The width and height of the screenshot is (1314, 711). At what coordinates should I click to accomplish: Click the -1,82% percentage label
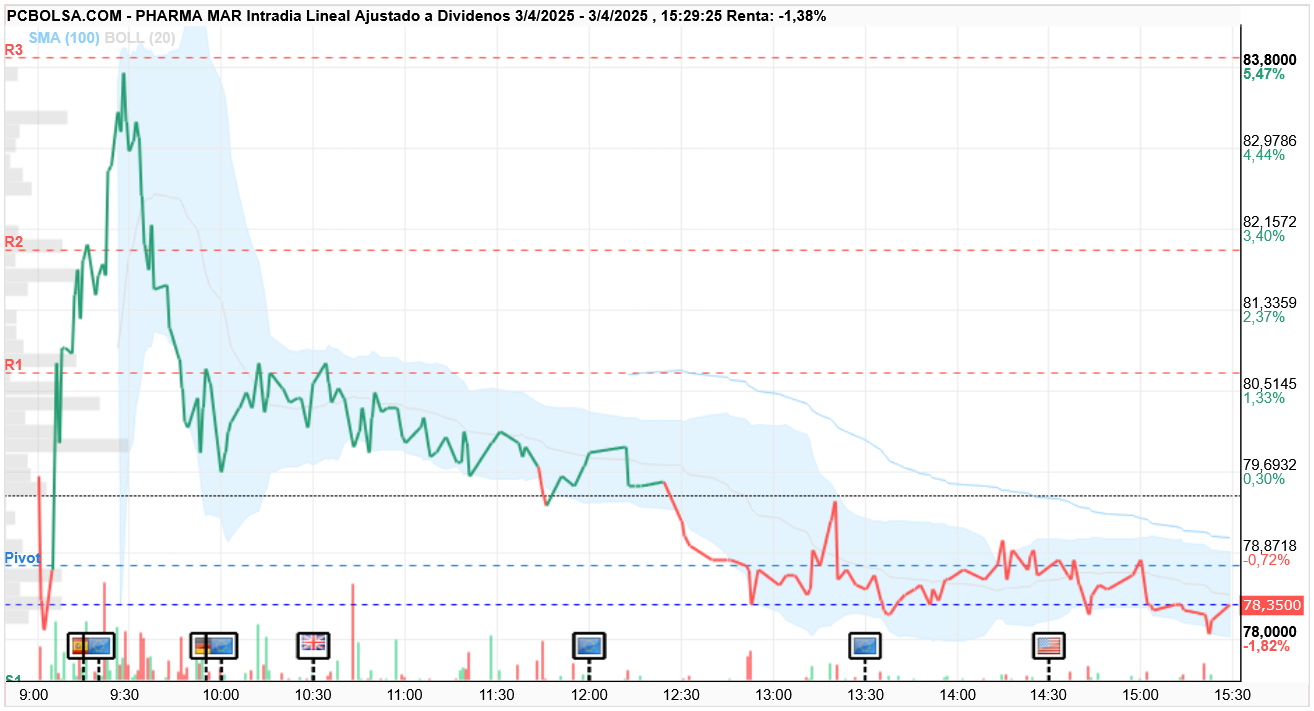click(x=1266, y=646)
